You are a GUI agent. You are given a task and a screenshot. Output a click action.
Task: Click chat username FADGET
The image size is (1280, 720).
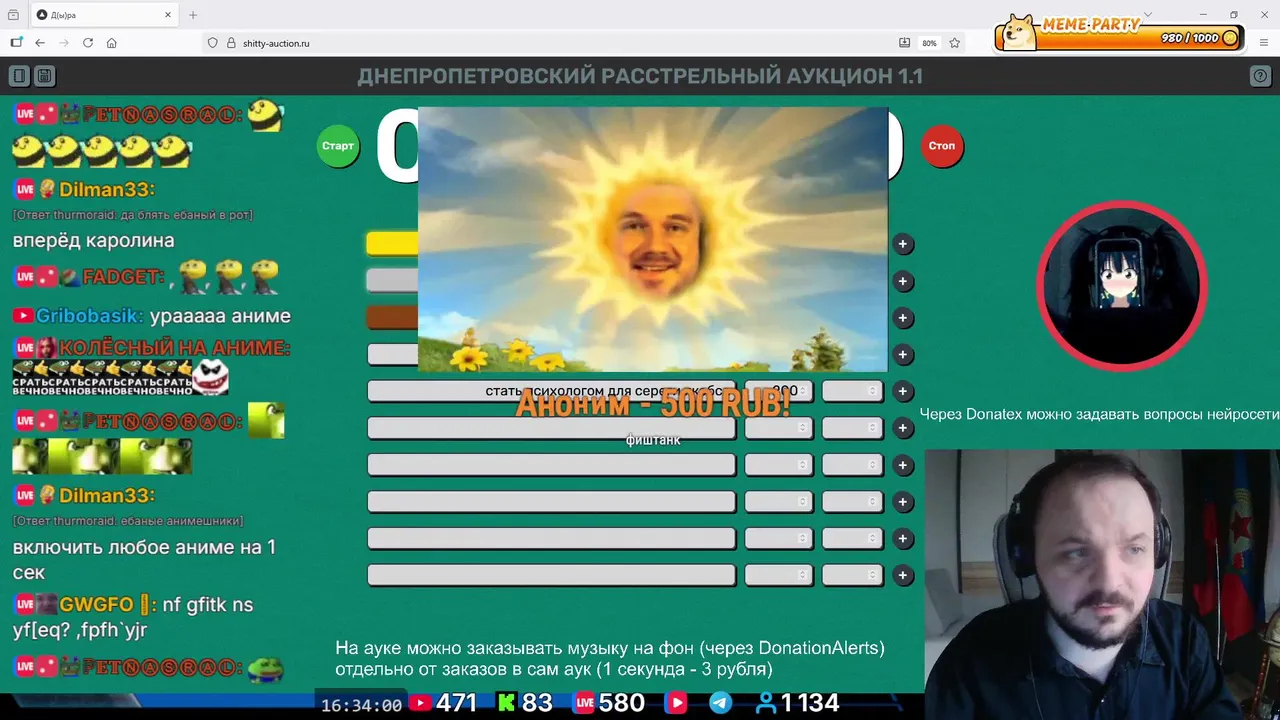click(122, 277)
